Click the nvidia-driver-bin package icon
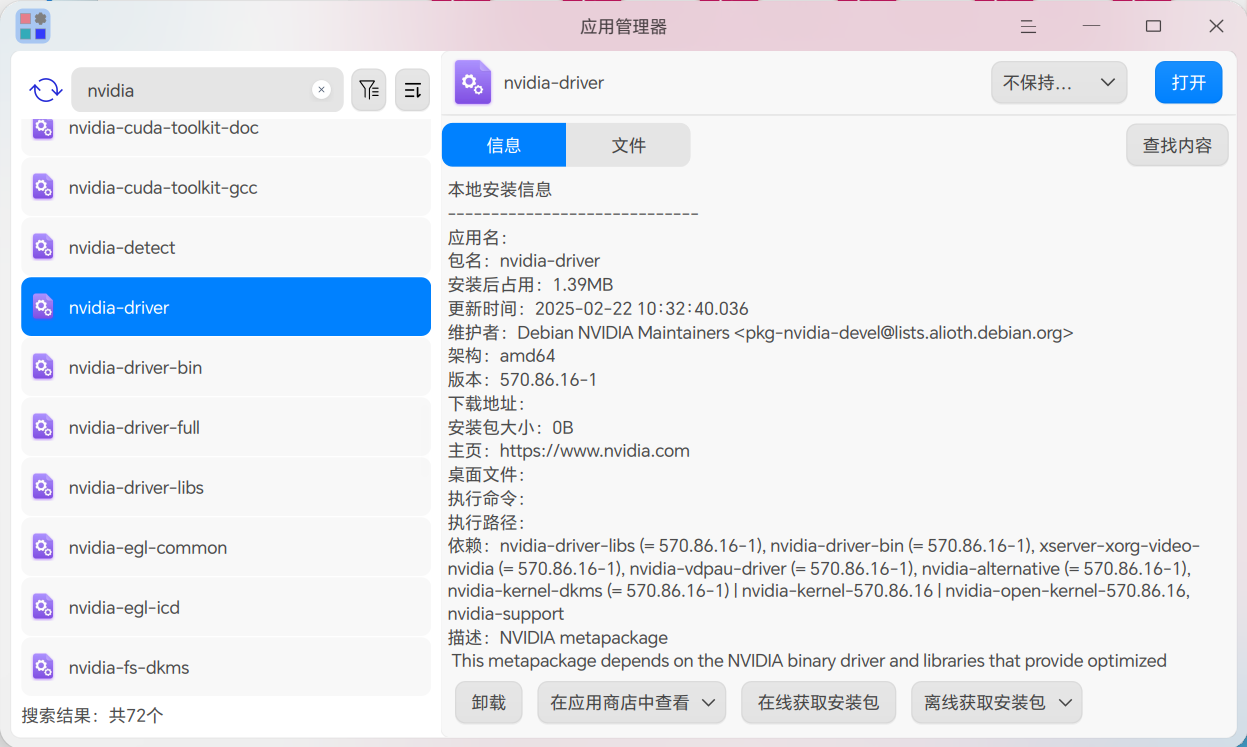 tap(43, 368)
